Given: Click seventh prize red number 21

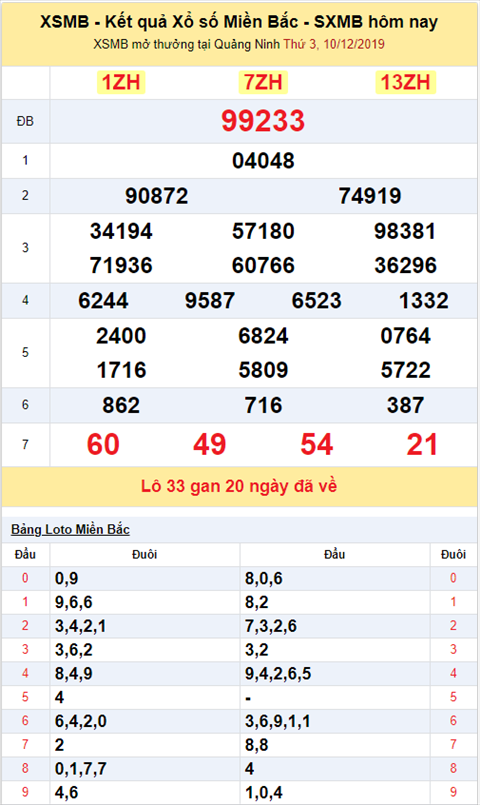Looking at the screenshot, I should tap(422, 445).
